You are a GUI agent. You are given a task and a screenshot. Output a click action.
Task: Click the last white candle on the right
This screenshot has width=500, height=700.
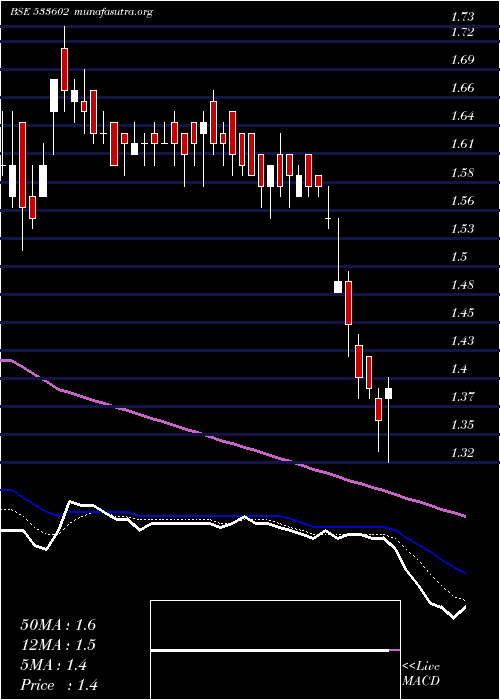[388, 393]
